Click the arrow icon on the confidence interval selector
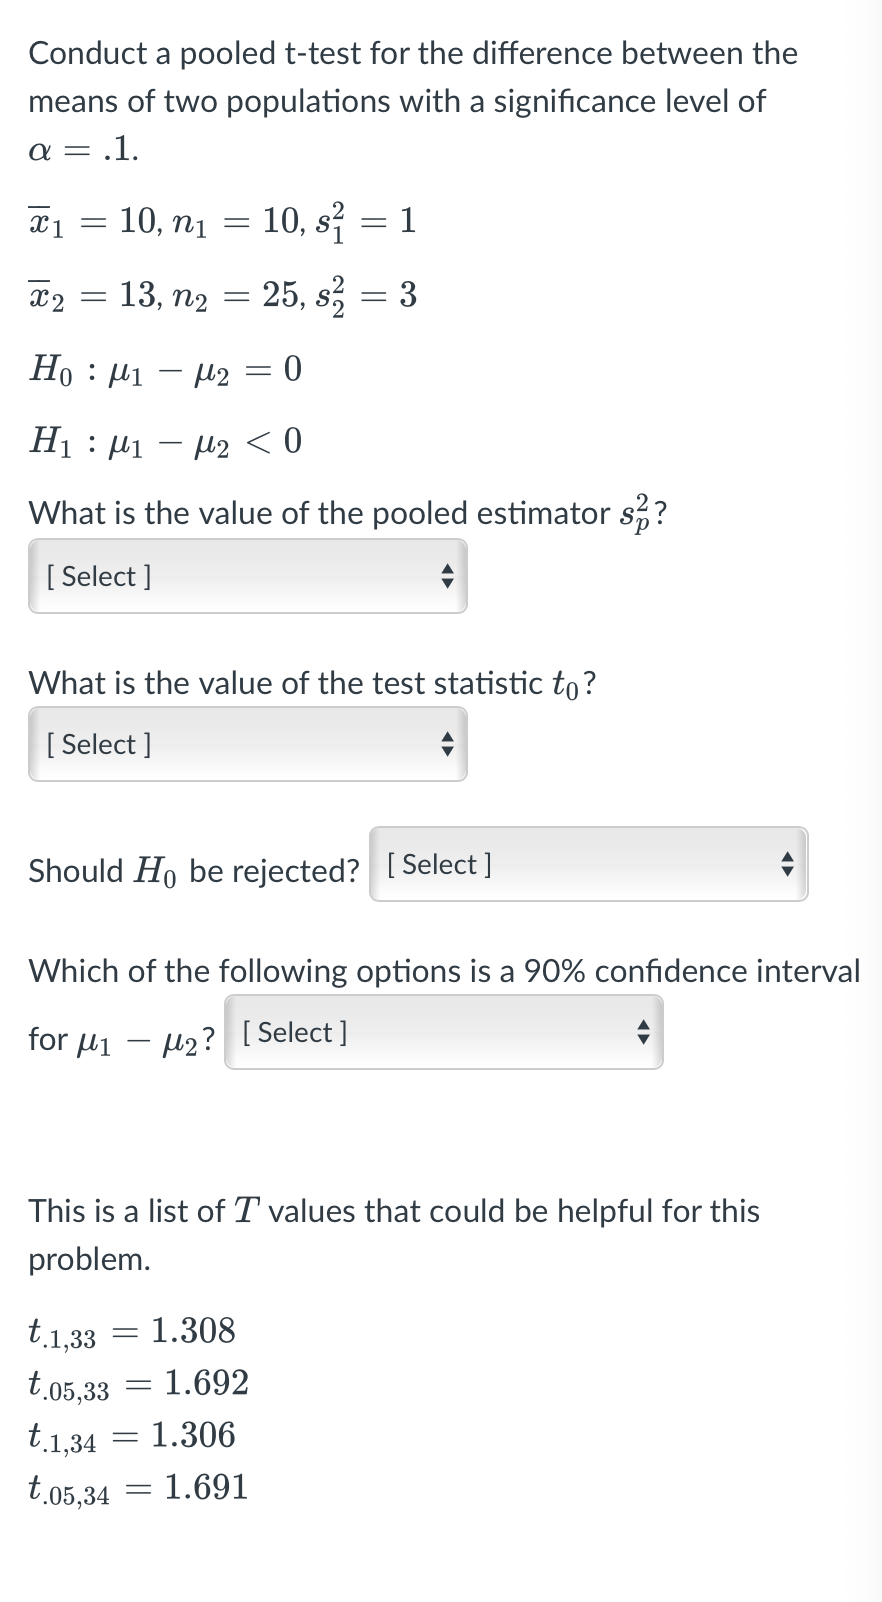 tap(645, 1032)
